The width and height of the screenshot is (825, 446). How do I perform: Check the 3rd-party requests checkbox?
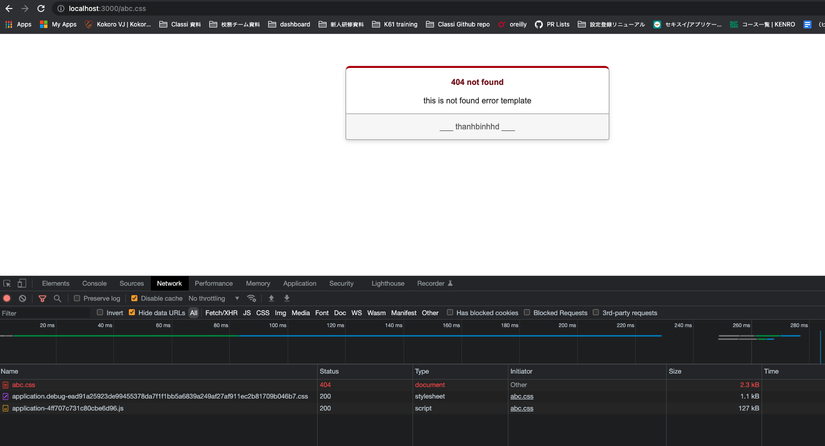coord(596,312)
